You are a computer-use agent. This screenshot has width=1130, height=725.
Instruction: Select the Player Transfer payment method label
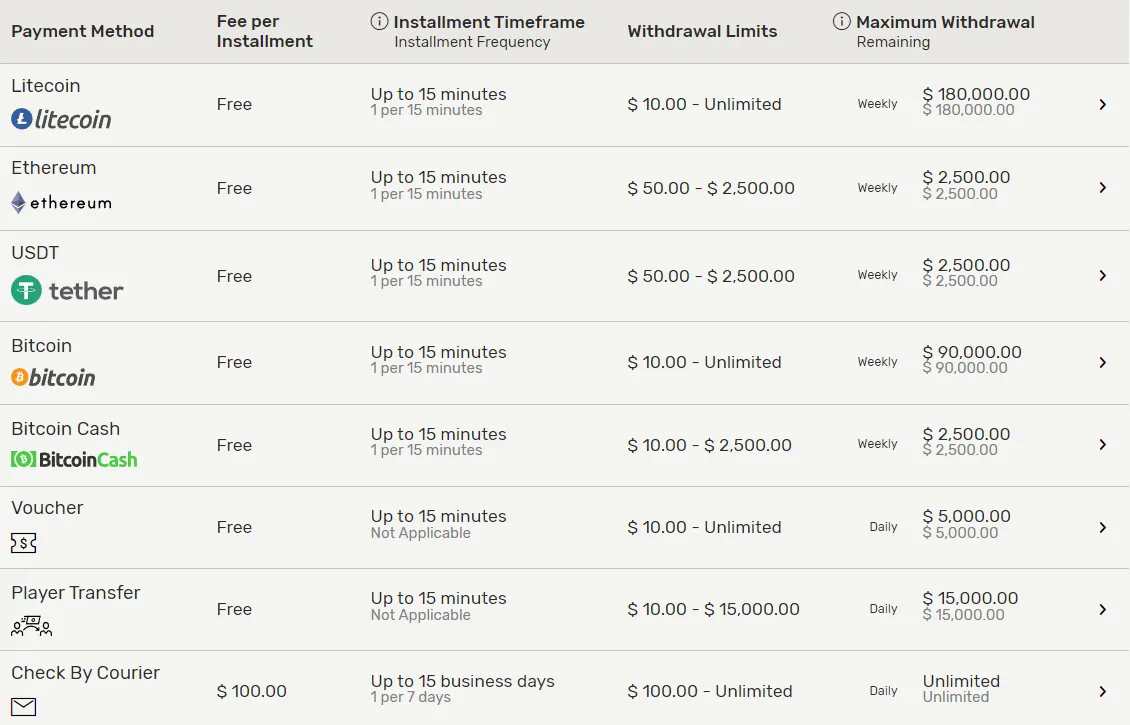75,592
